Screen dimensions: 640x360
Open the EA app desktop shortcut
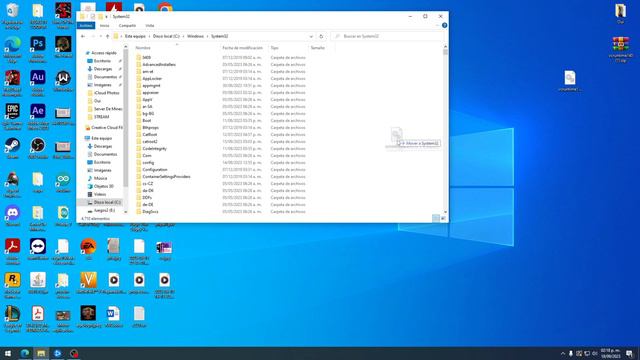[88, 247]
